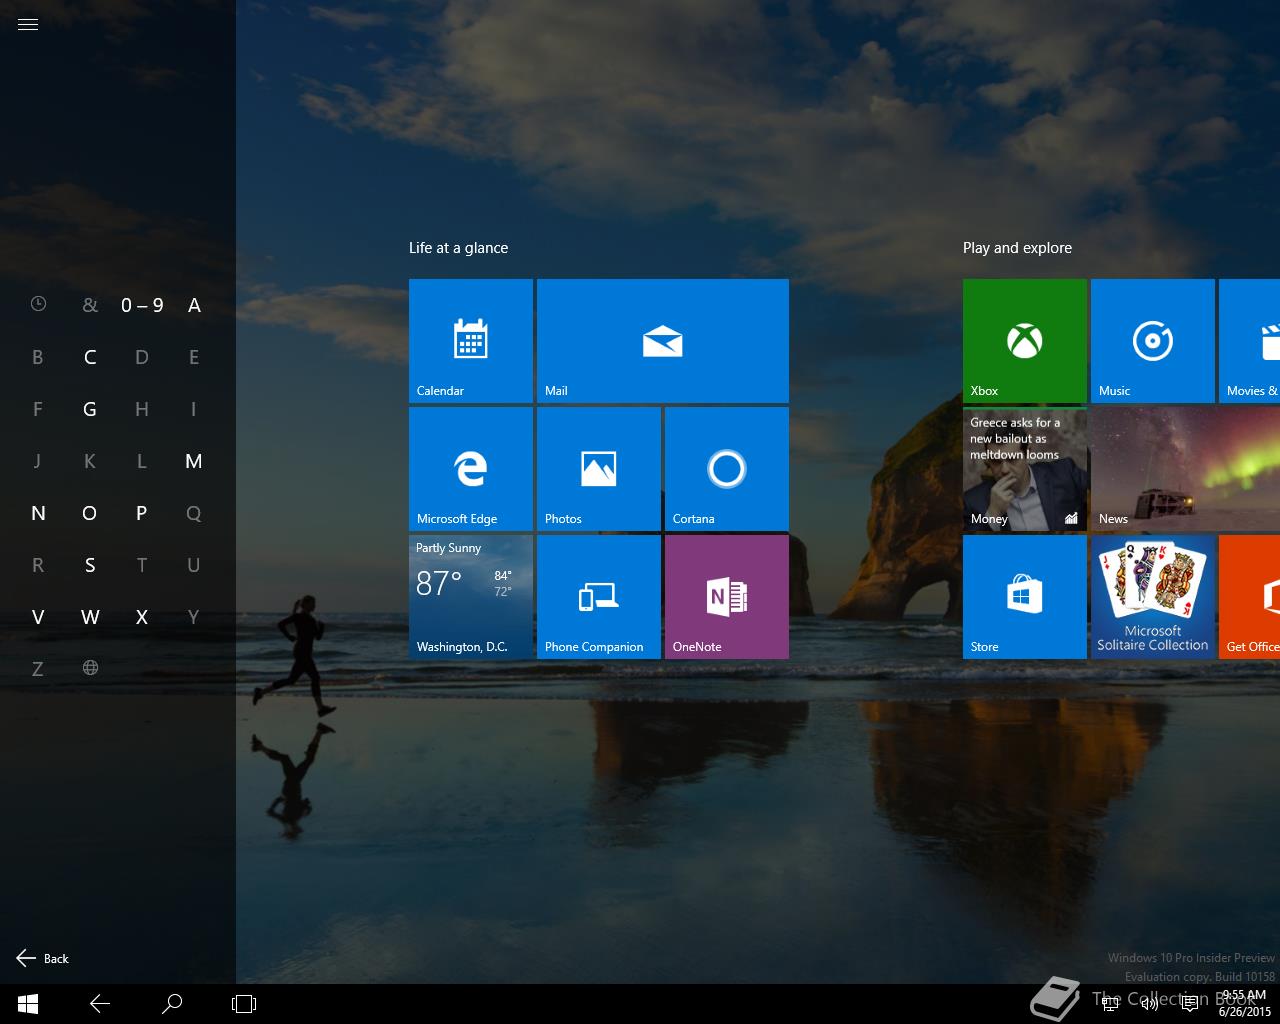Select the ampersand symbol group
The height and width of the screenshot is (1024, 1280).
click(x=90, y=305)
